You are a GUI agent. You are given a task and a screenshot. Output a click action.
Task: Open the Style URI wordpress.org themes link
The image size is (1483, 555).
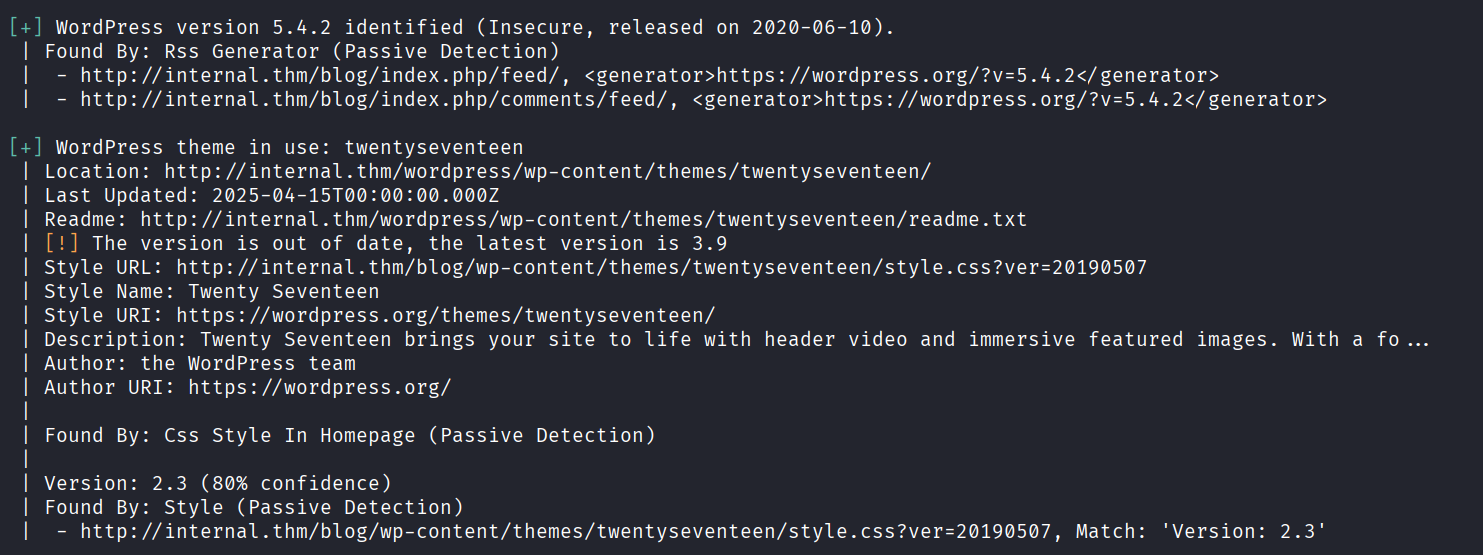446,315
